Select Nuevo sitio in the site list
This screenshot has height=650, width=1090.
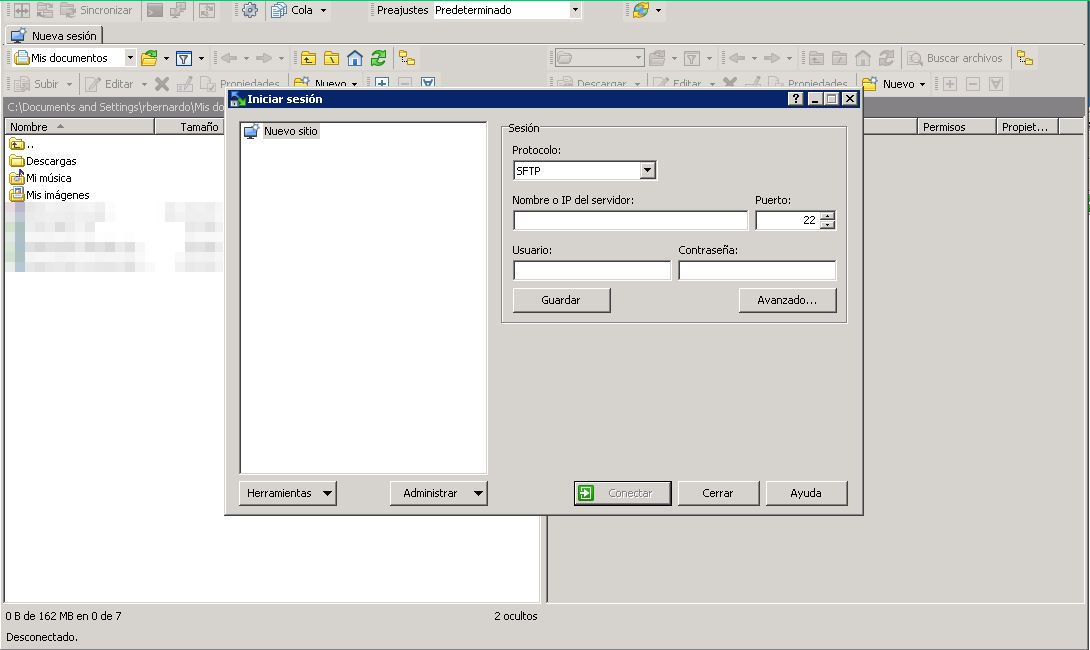tap(290, 131)
